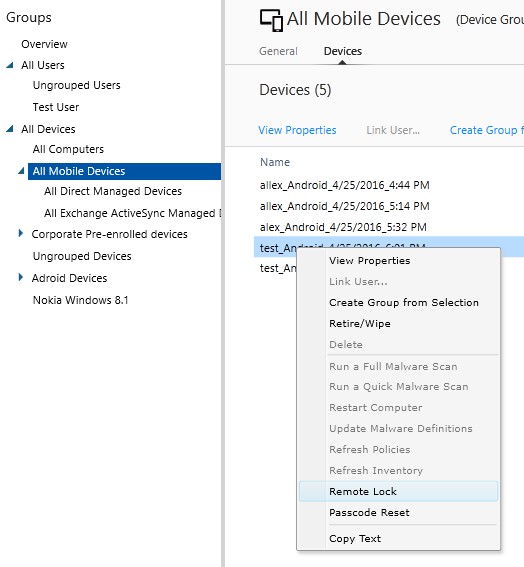This screenshot has height=567, width=524.
Task: Select the All Mobile Devices group
Action: (x=124, y=171)
